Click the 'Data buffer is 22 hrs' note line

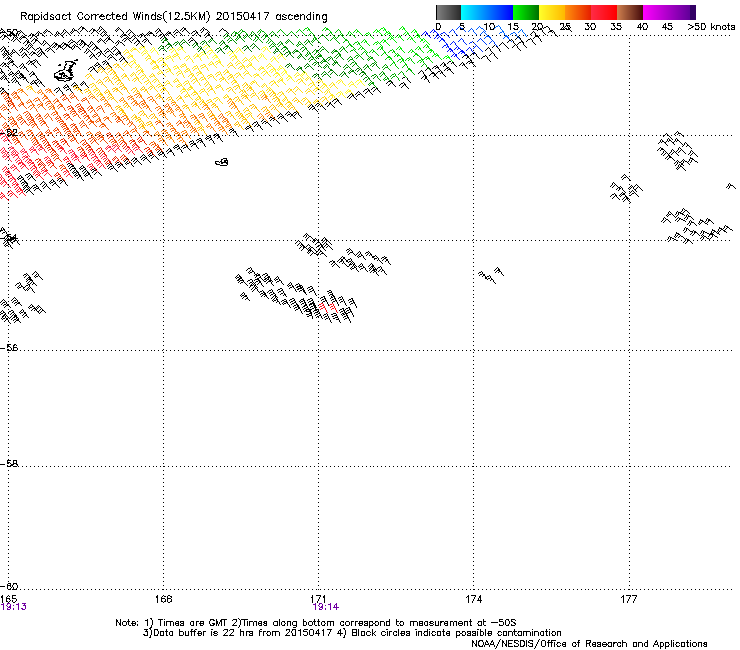pyautogui.click(x=352, y=633)
